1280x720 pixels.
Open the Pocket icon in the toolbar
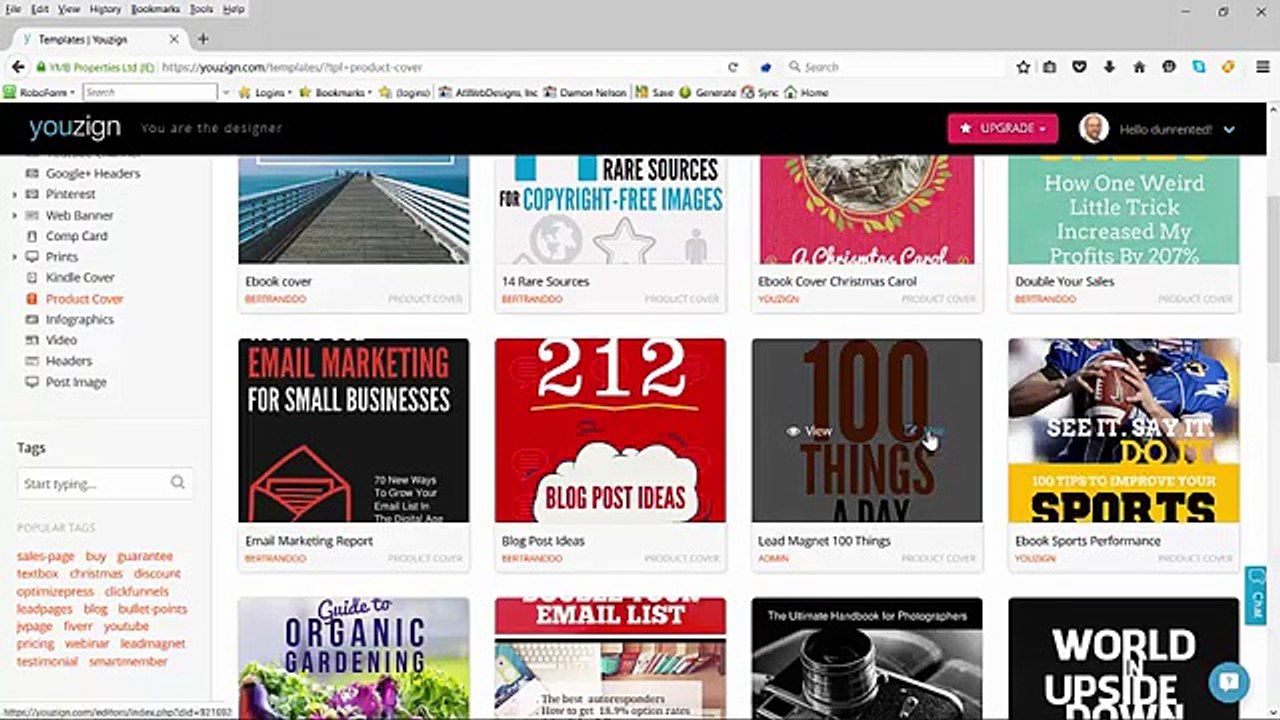coord(1079,67)
